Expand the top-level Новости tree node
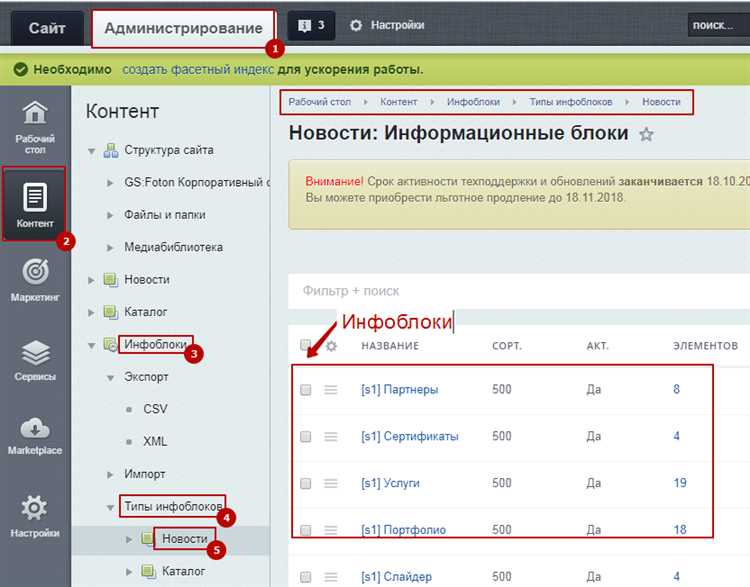 [x=91, y=280]
